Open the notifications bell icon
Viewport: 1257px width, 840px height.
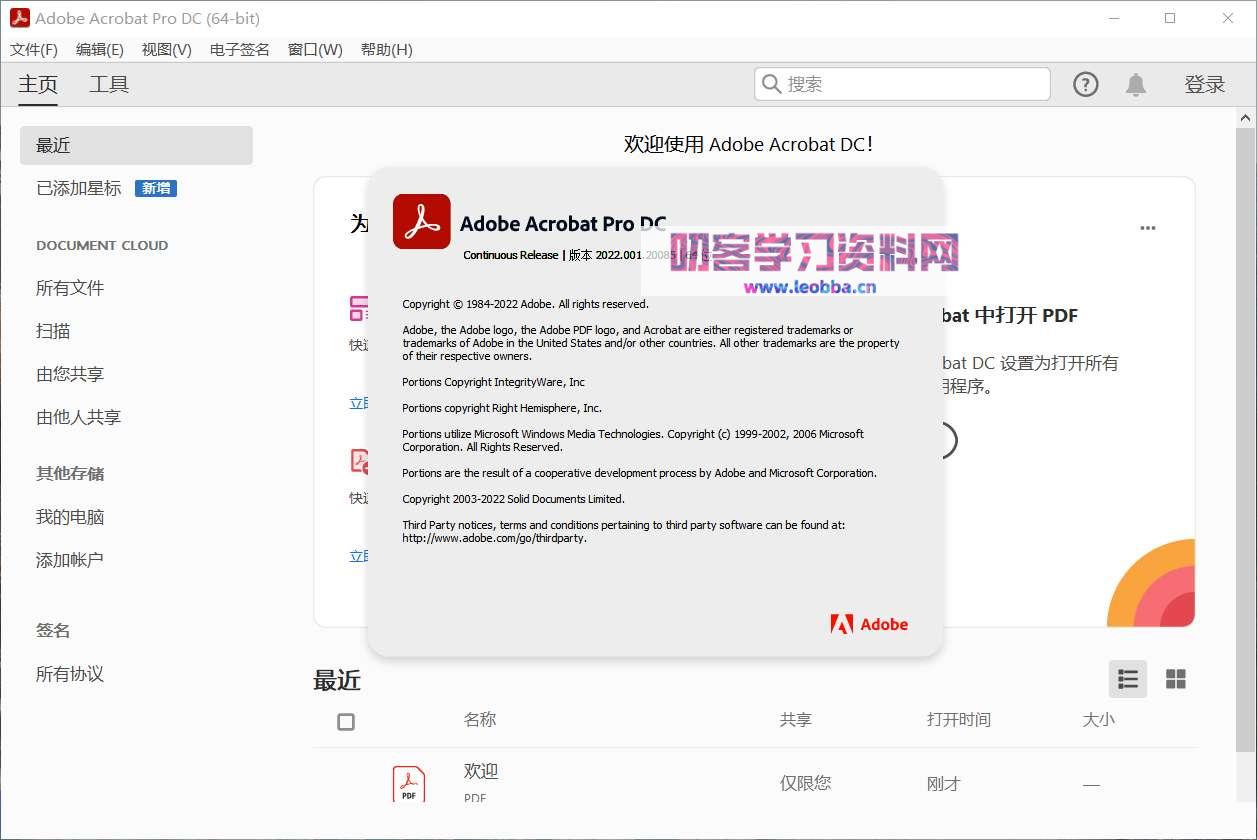click(x=1136, y=84)
